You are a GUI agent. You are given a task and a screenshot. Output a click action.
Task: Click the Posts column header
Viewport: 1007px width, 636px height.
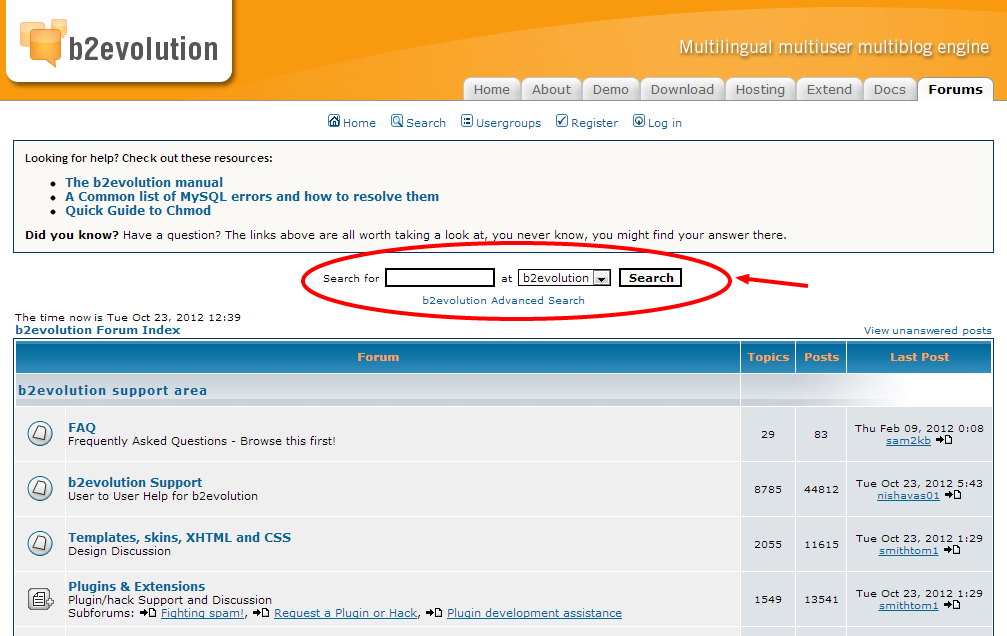[821, 357]
